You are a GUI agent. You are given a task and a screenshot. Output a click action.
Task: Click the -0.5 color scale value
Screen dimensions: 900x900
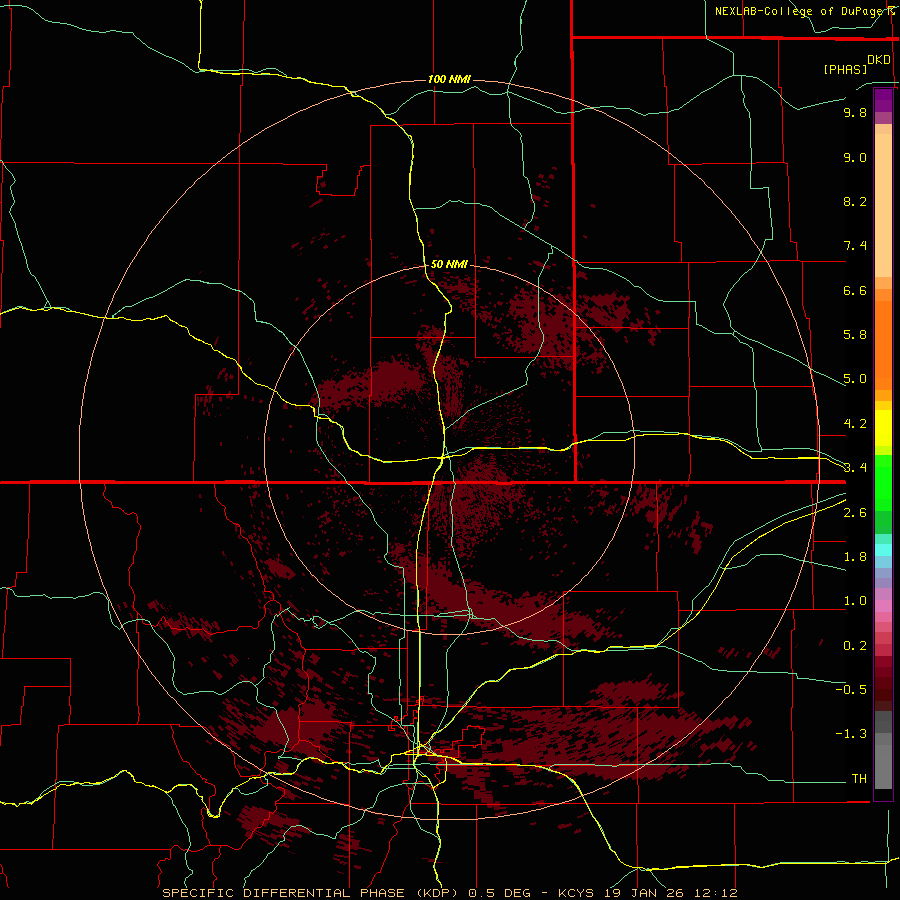coord(851,690)
